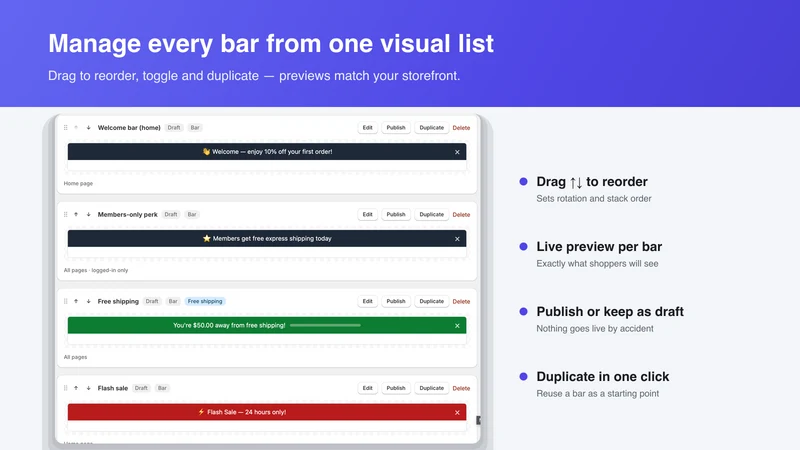Duplicate the Free shipping bar
This screenshot has height=450, width=800.
(432, 301)
